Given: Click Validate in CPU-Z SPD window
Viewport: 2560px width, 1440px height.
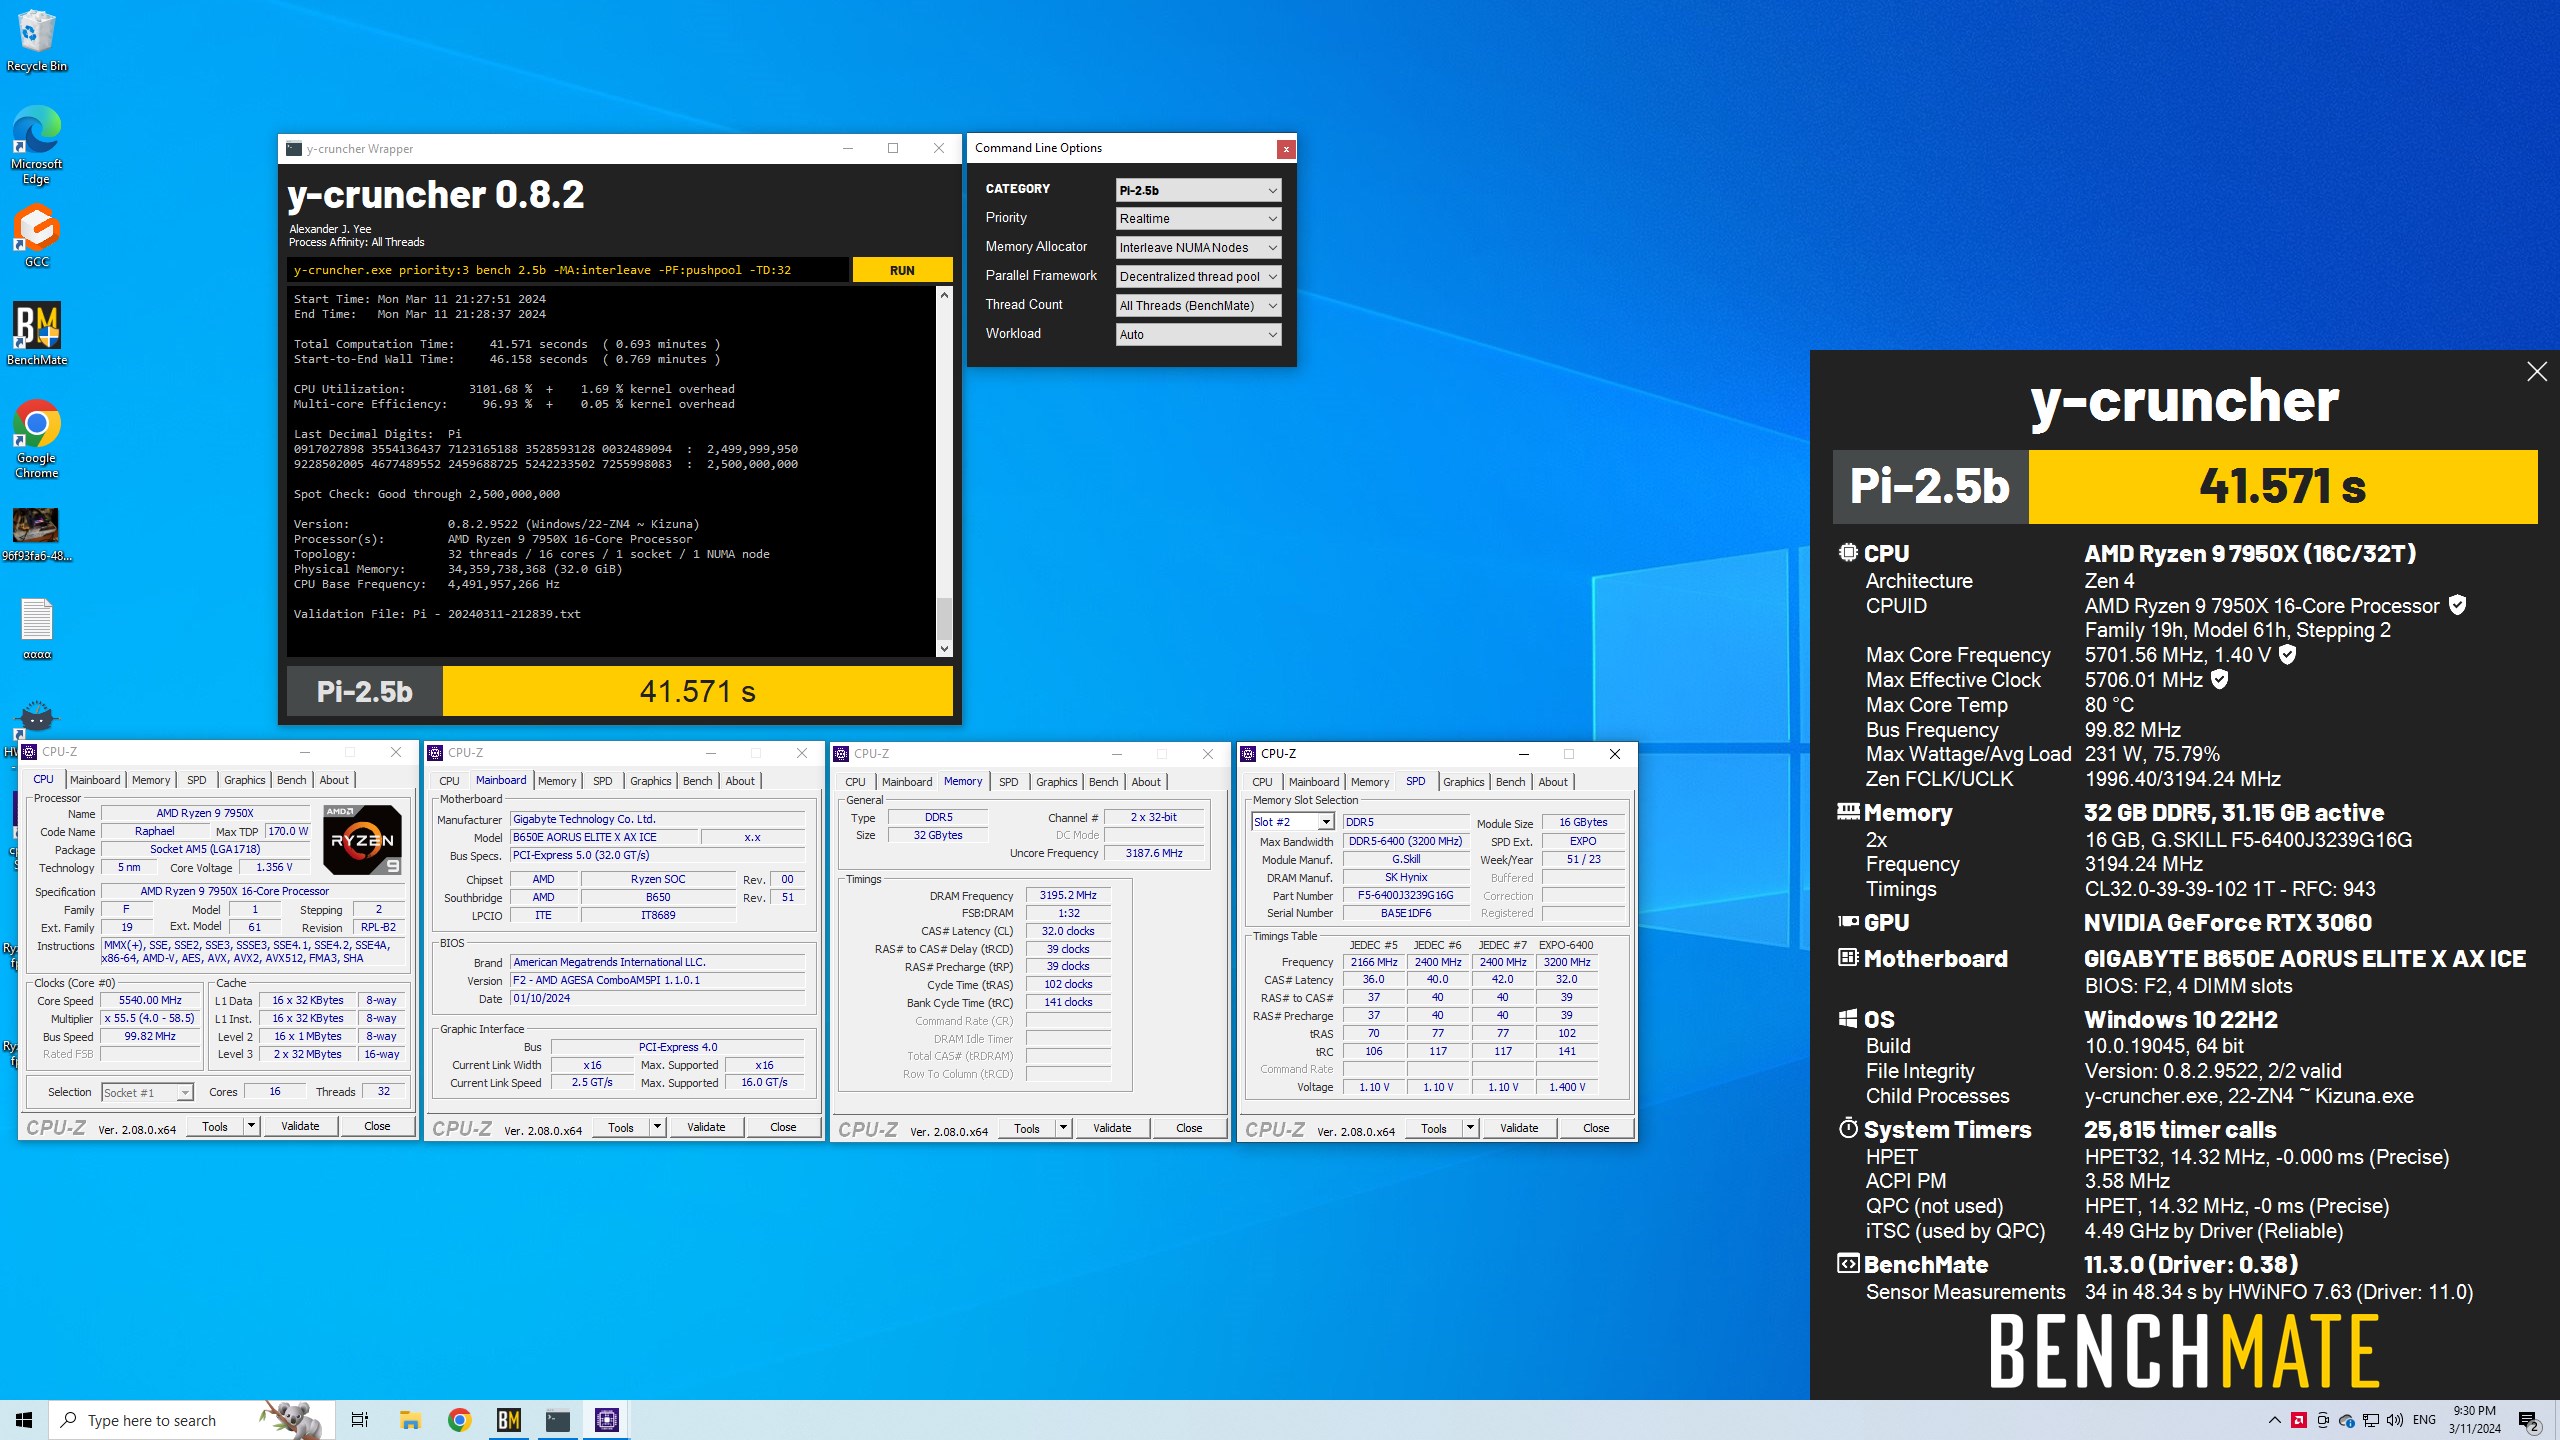Looking at the screenshot, I should [1519, 1128].
